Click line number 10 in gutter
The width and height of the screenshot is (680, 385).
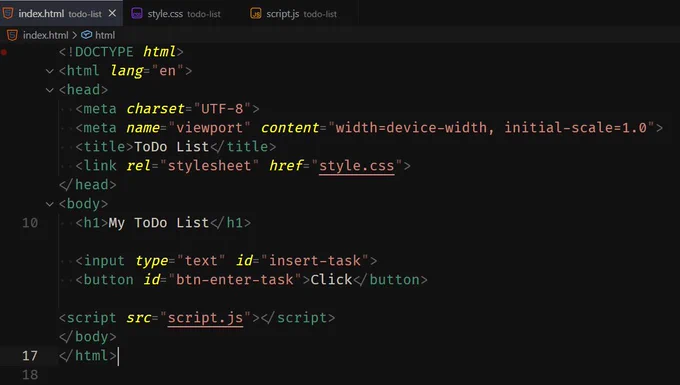coord(30,223)
